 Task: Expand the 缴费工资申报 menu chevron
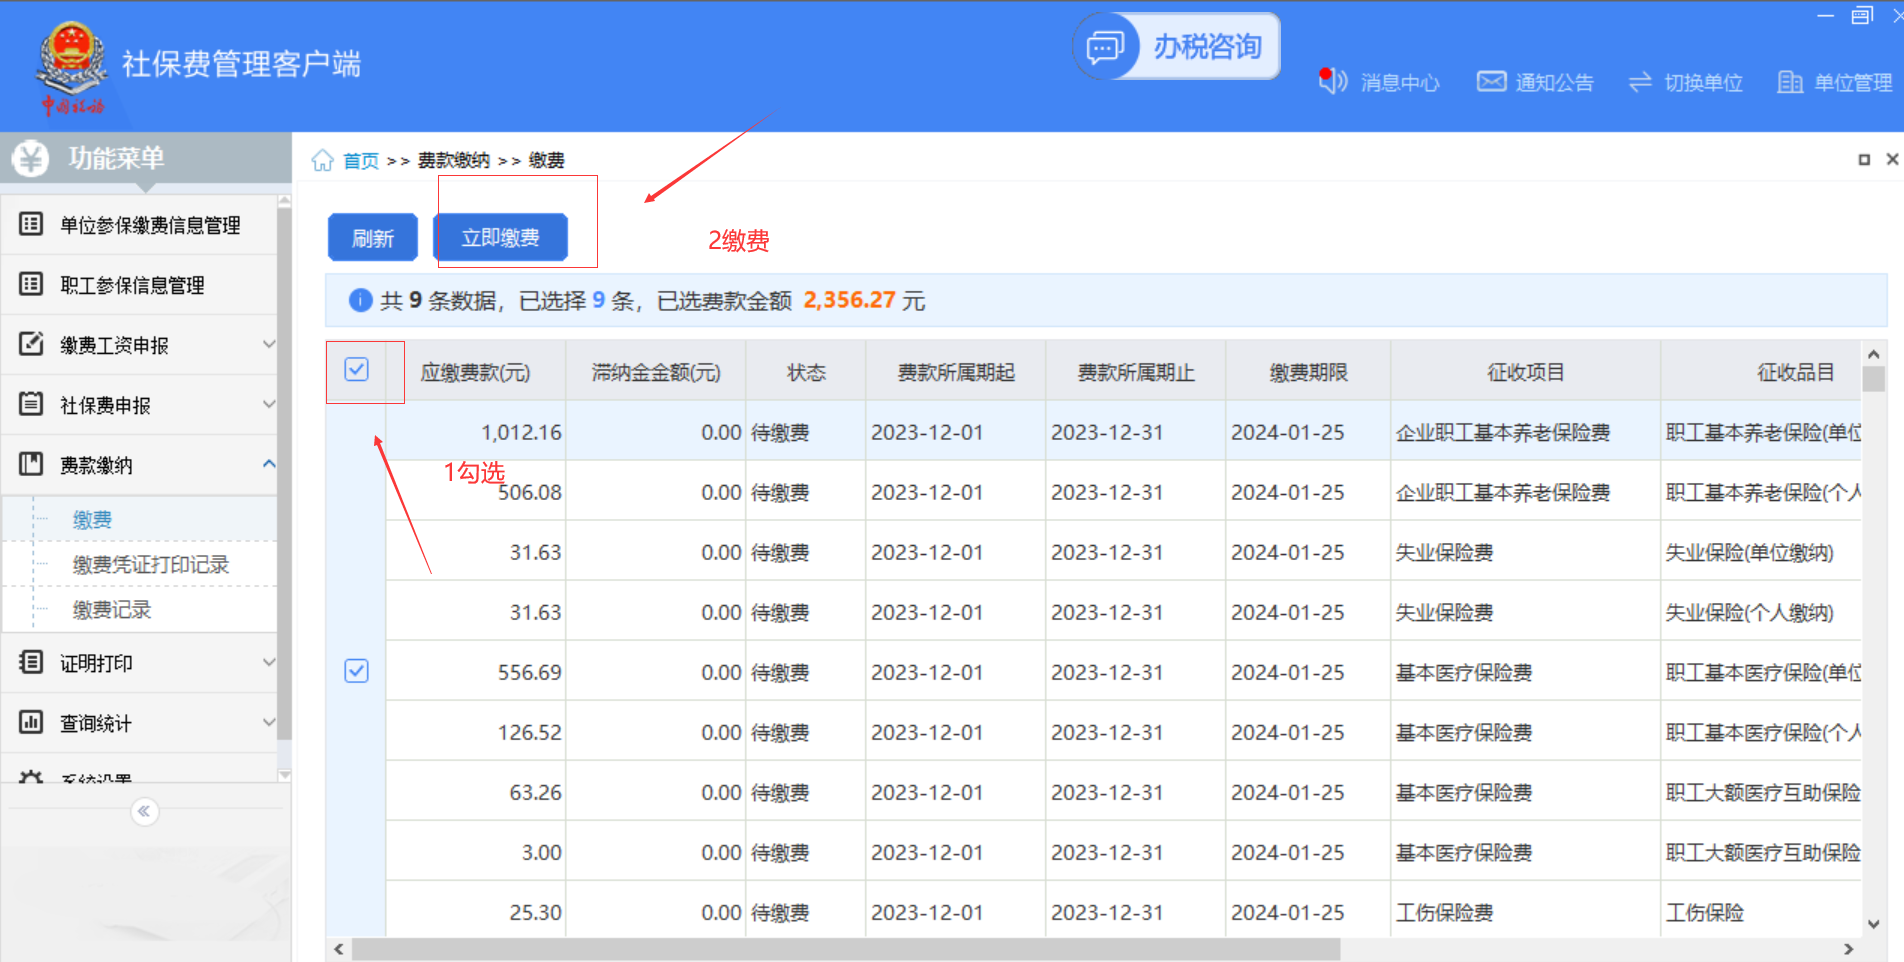[x=268, y=344]
